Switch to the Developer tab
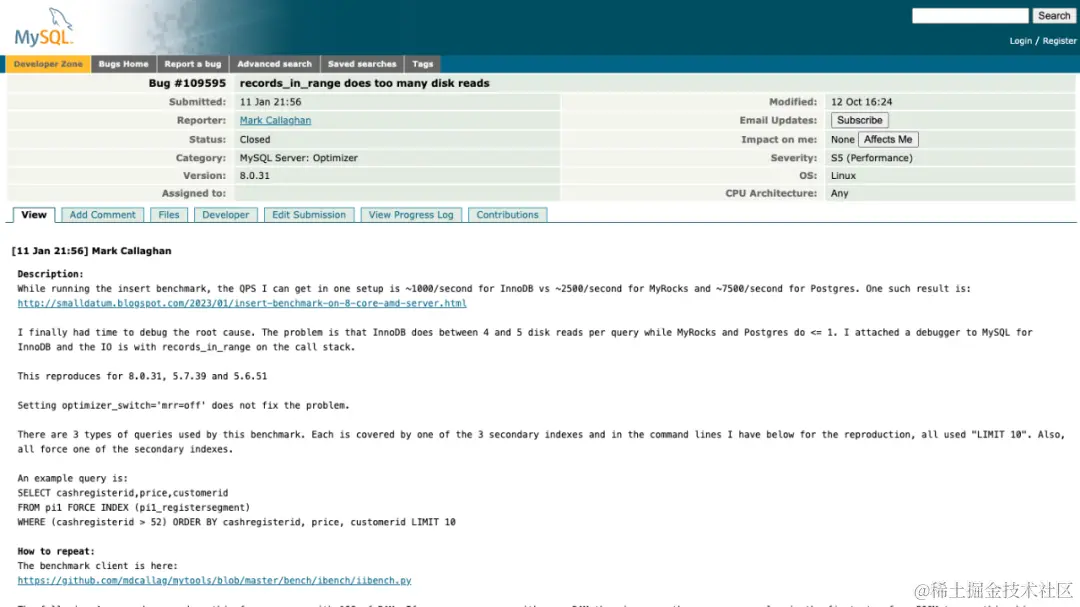The height and width of the screenshot is (607, 1080). click(x=225, y=215)
